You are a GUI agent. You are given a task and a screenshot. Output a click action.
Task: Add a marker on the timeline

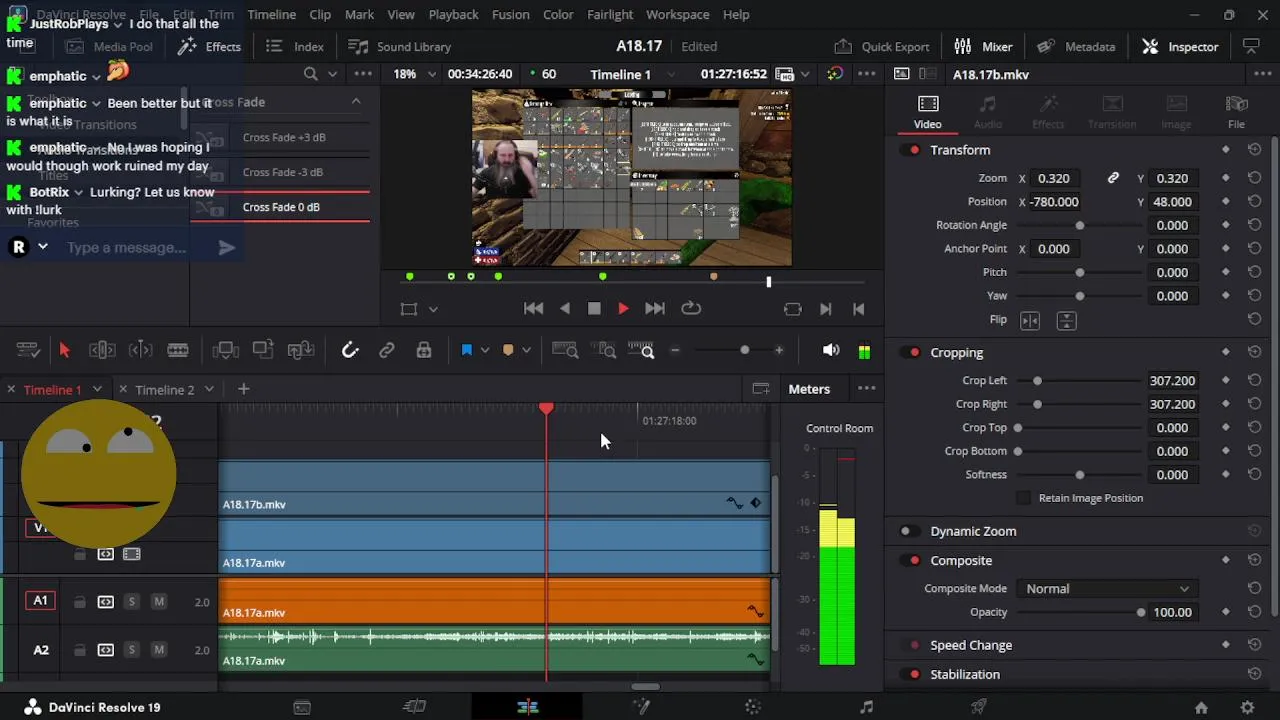[x=508, y=350]
